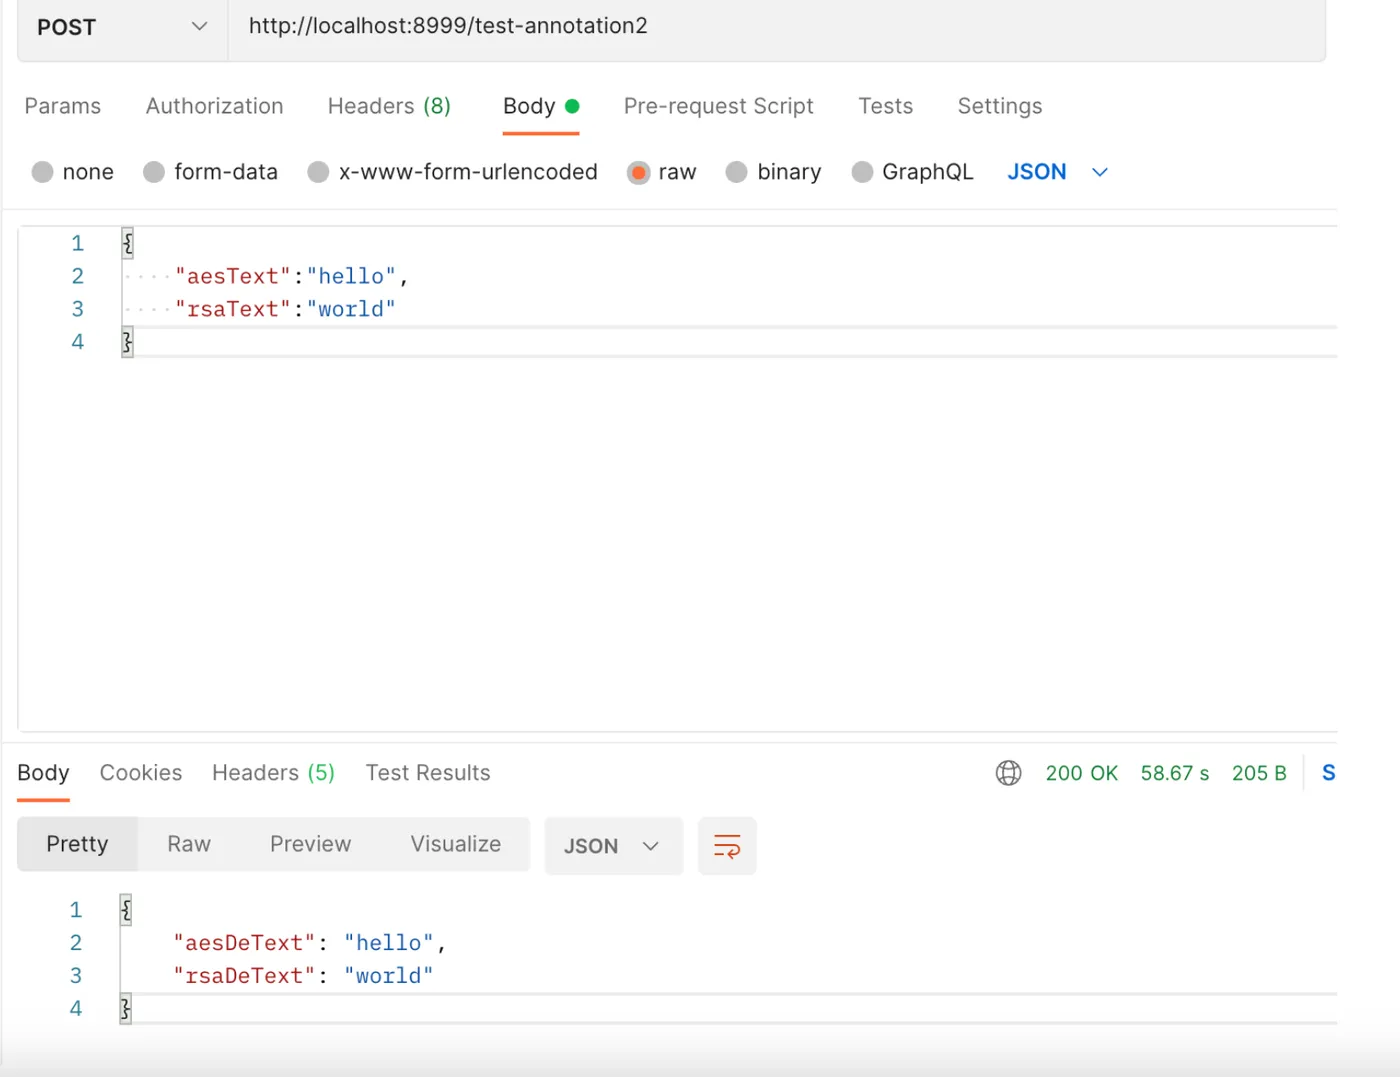Open the Test Results tab

click(428, 773)
